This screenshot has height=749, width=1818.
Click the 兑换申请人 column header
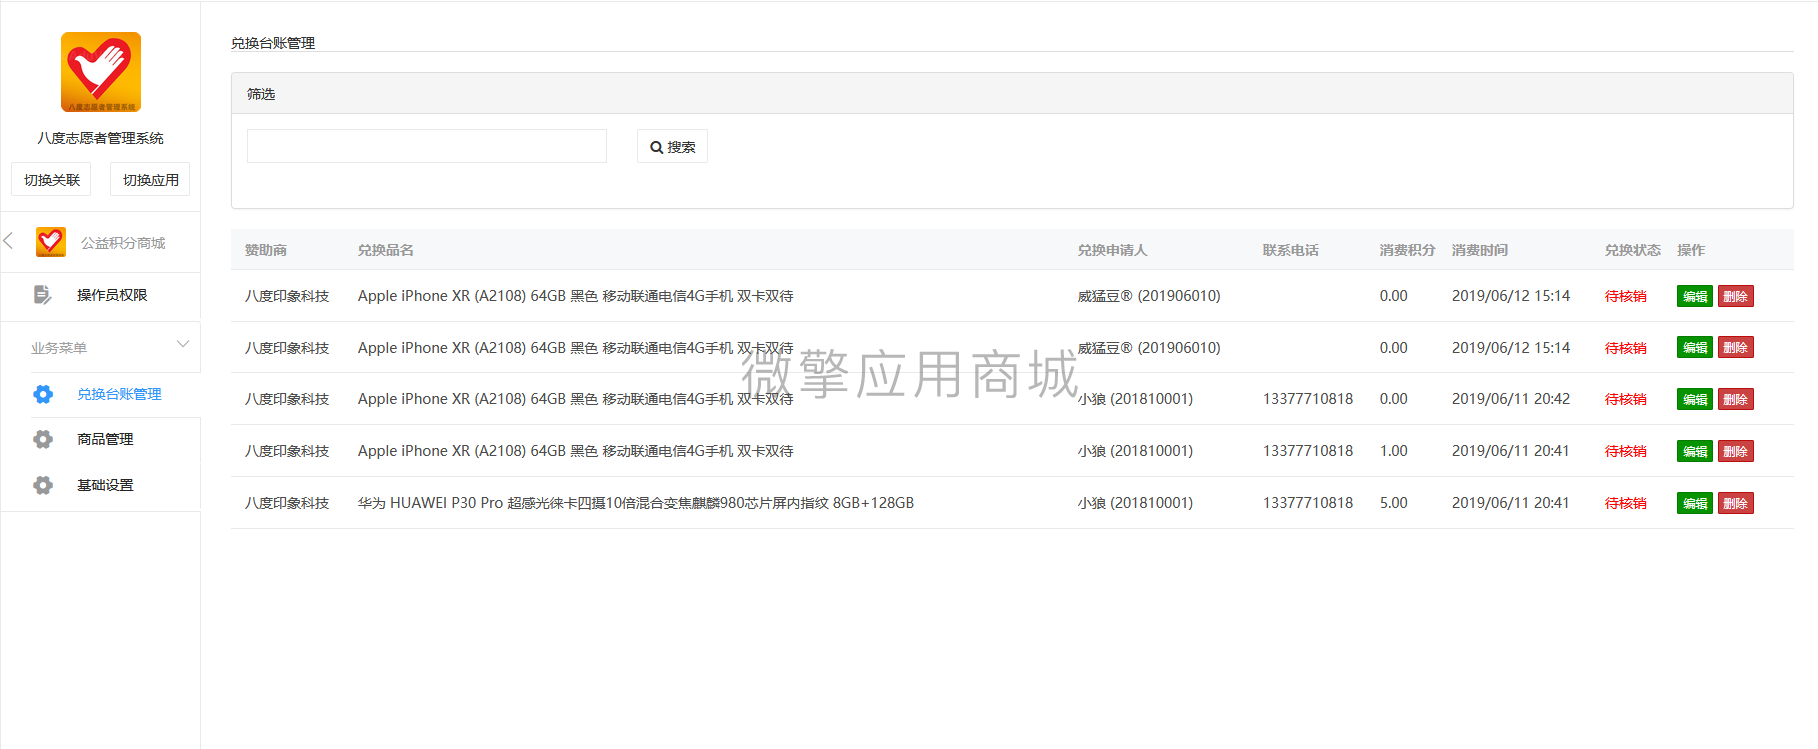coord(1112,250)
